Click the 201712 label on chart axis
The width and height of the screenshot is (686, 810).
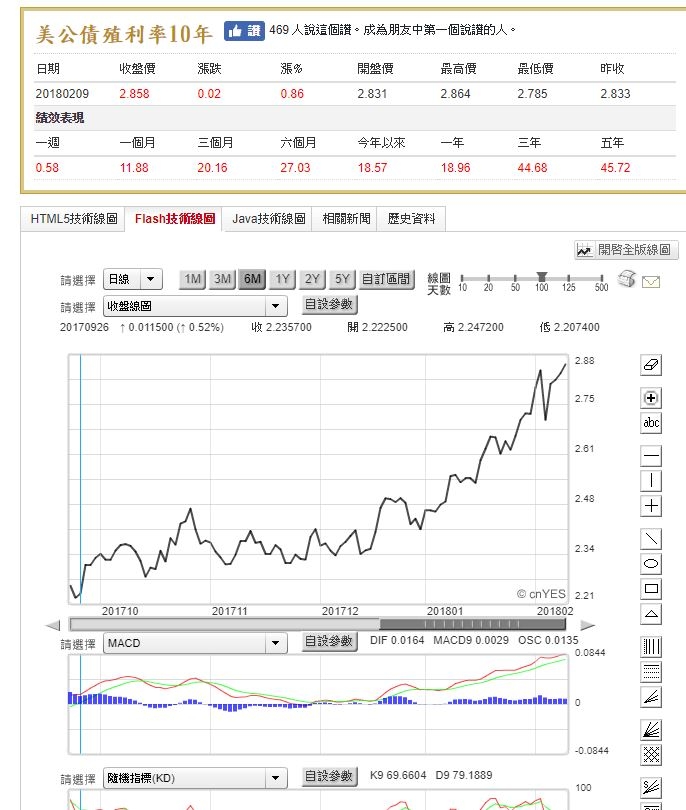pos(340,611)
